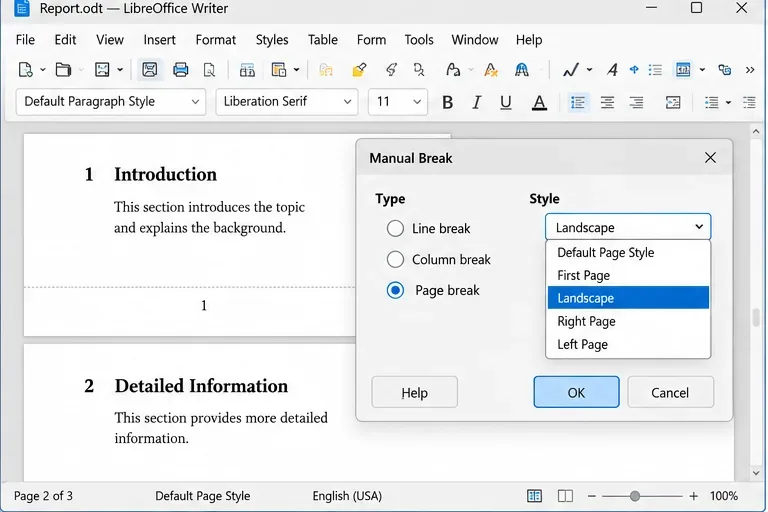Click the underlined Font Color A icon
The height and width of the screenshot is (512, 768).
click(x=539, y=102)
